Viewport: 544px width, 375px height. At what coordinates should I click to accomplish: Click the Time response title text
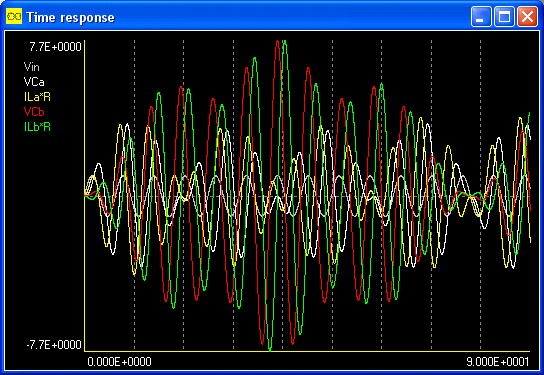coord(70,17)
